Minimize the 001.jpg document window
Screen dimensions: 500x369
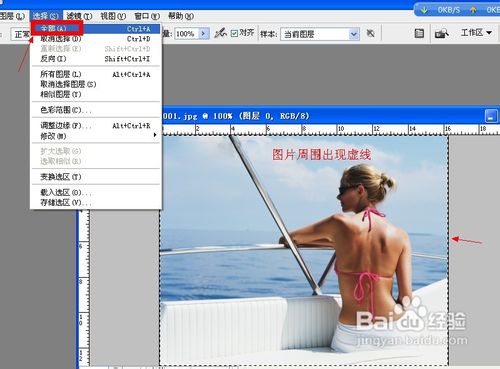pyautogui.click(x=491, y=116)
